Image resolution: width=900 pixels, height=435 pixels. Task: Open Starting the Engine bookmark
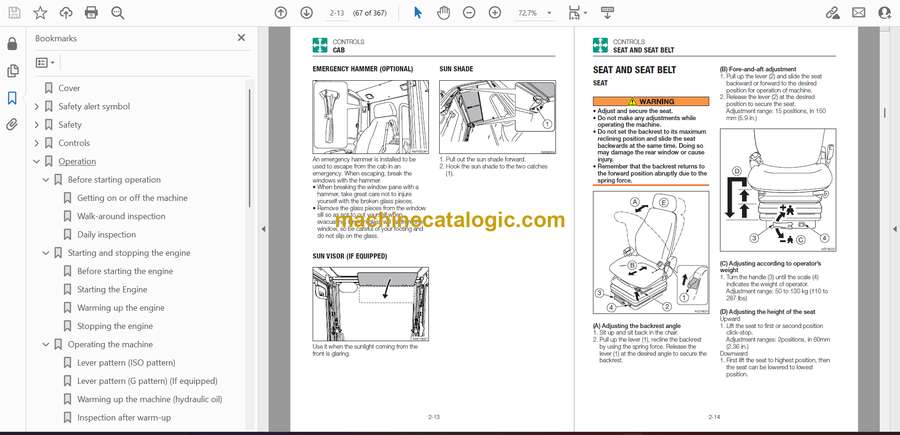112,289
